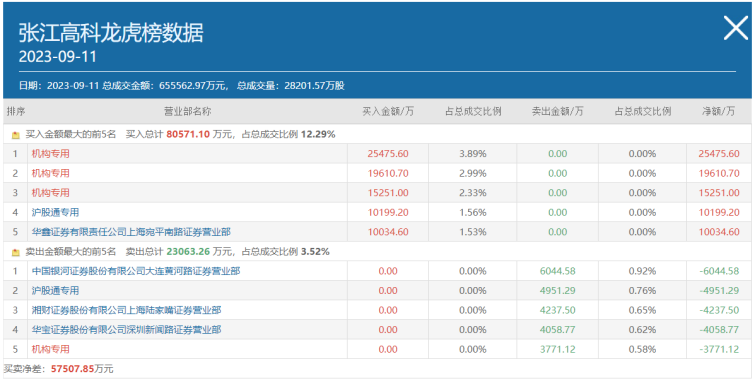The image size is (755, 381).
Task: Click the 营业部名称 column header
Action: pyautogui.click(x=188, y=112)
